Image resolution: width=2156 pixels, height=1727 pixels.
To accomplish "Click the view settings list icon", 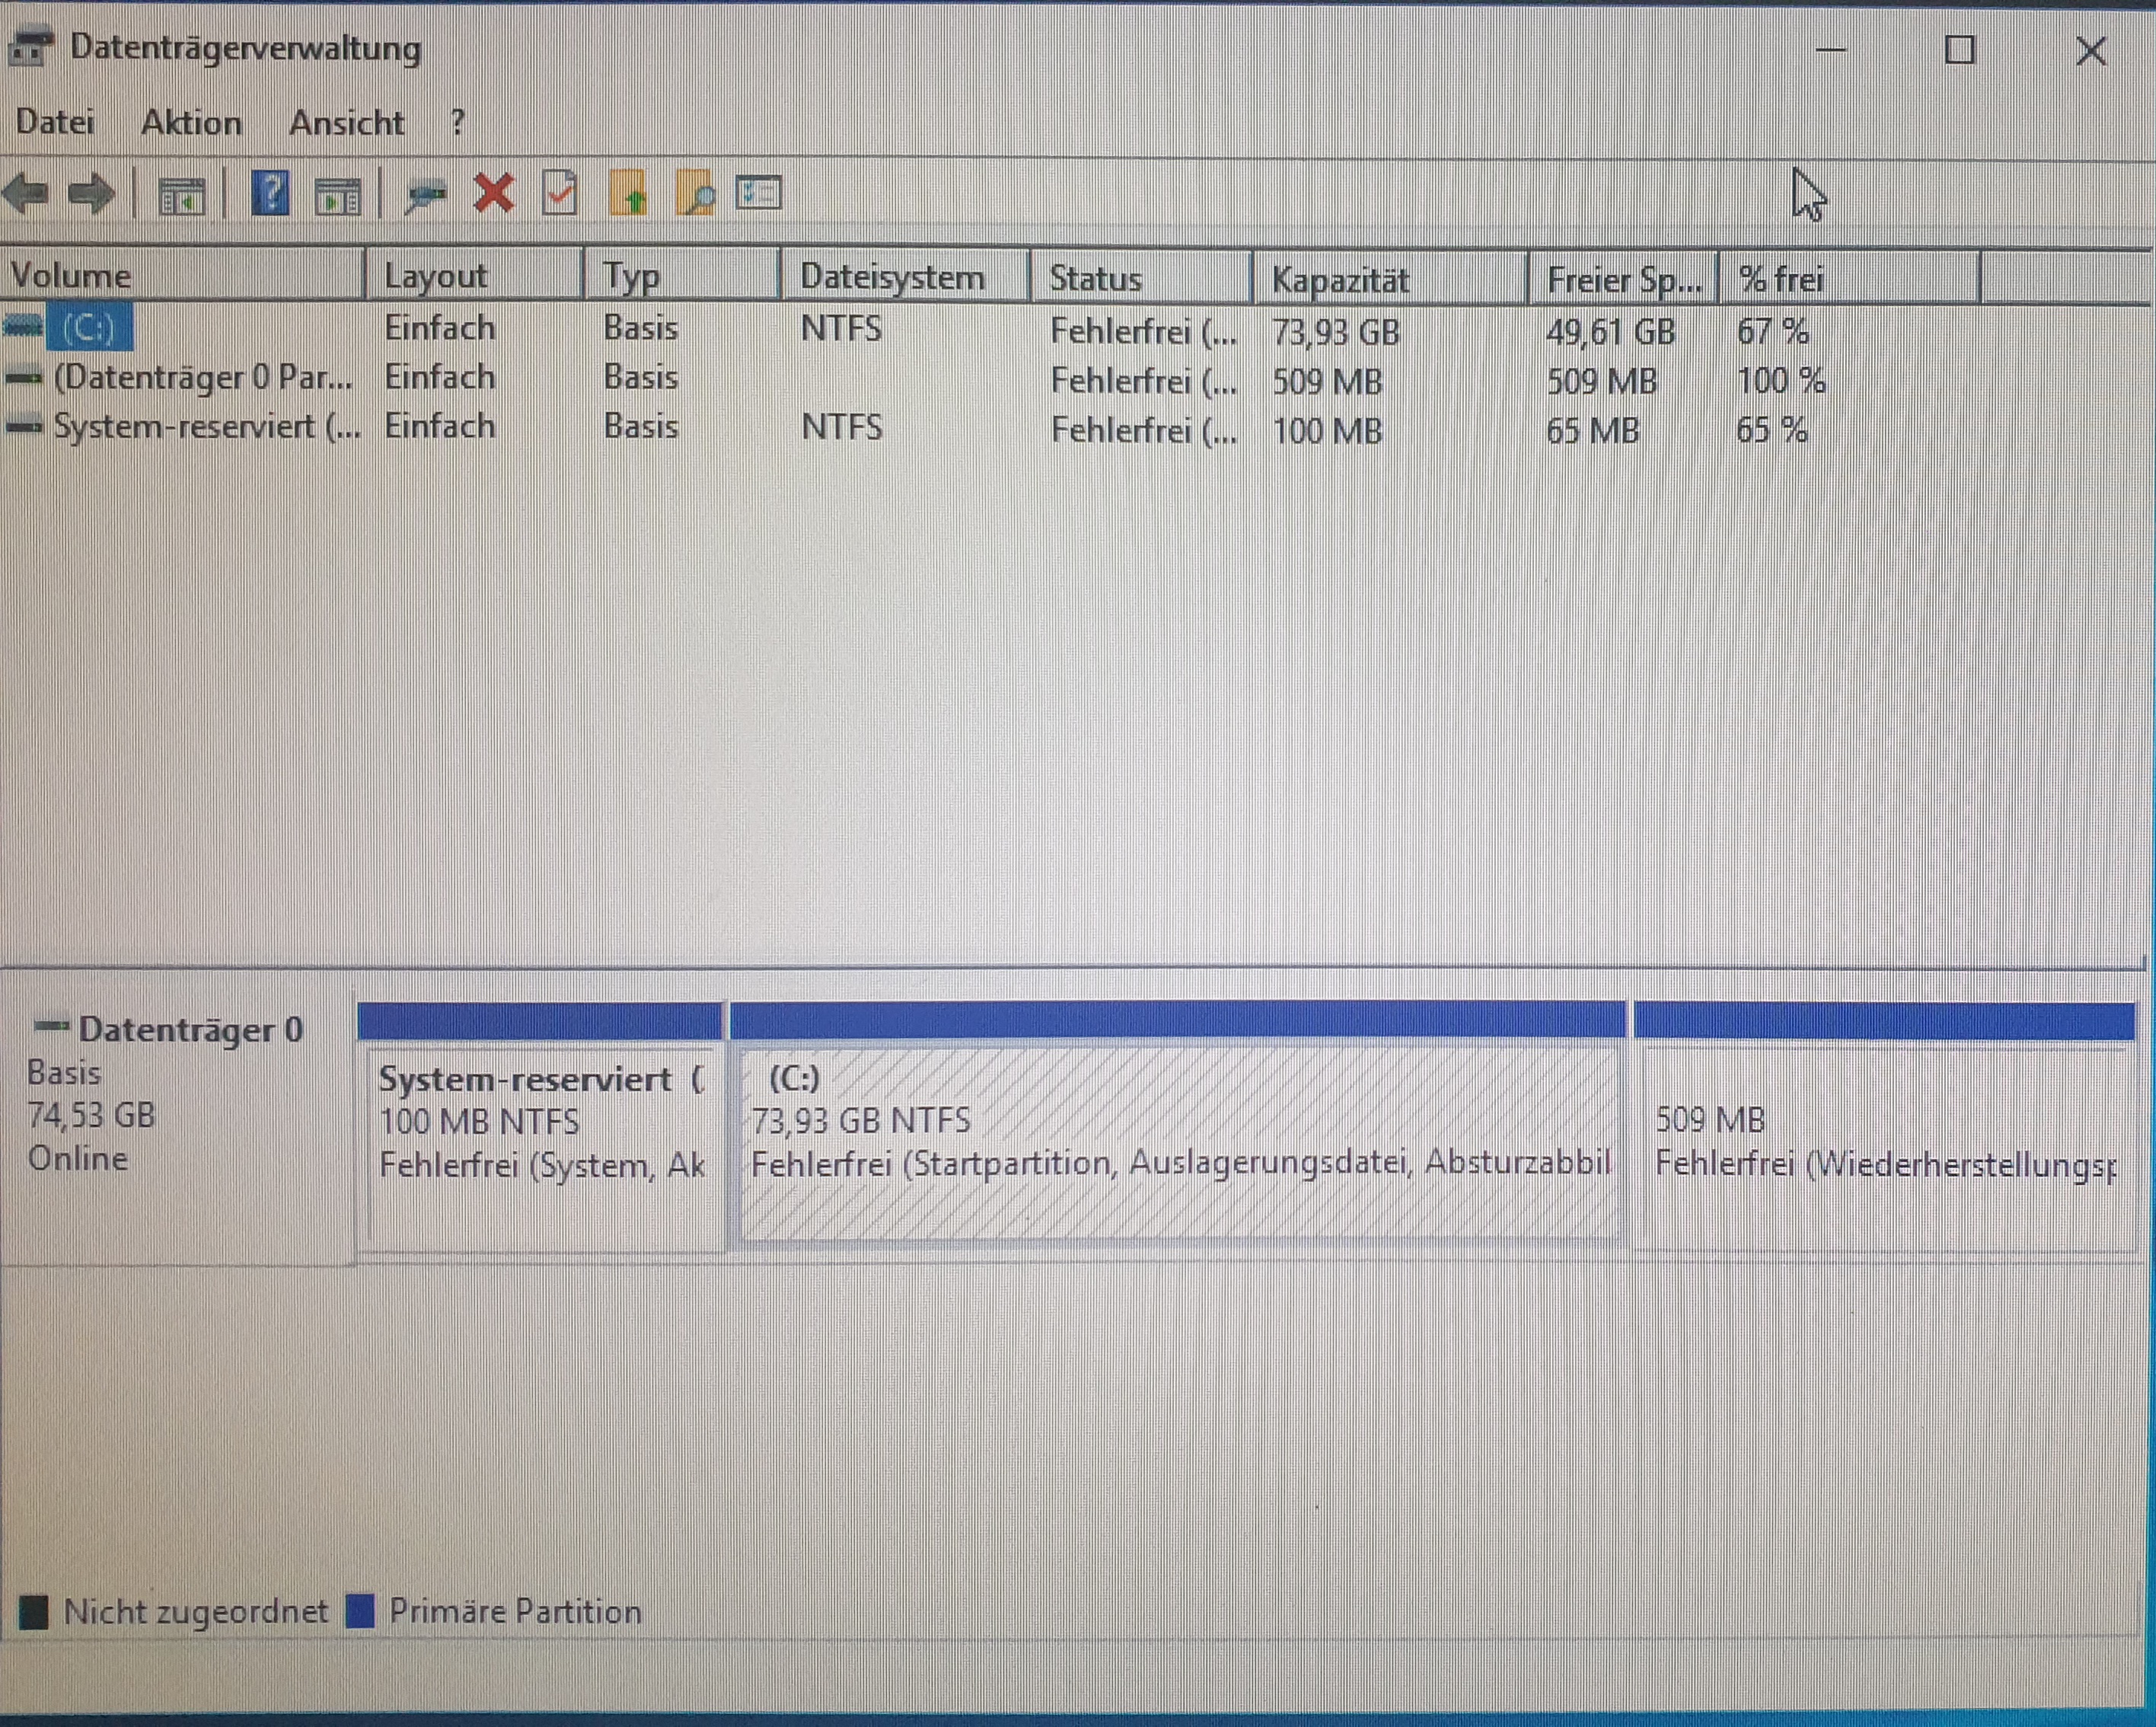I will point(759,192).
